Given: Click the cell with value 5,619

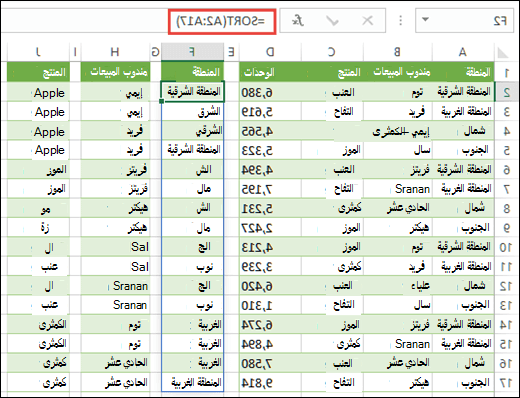Looking at the screenshot, I should pos(270,112).
